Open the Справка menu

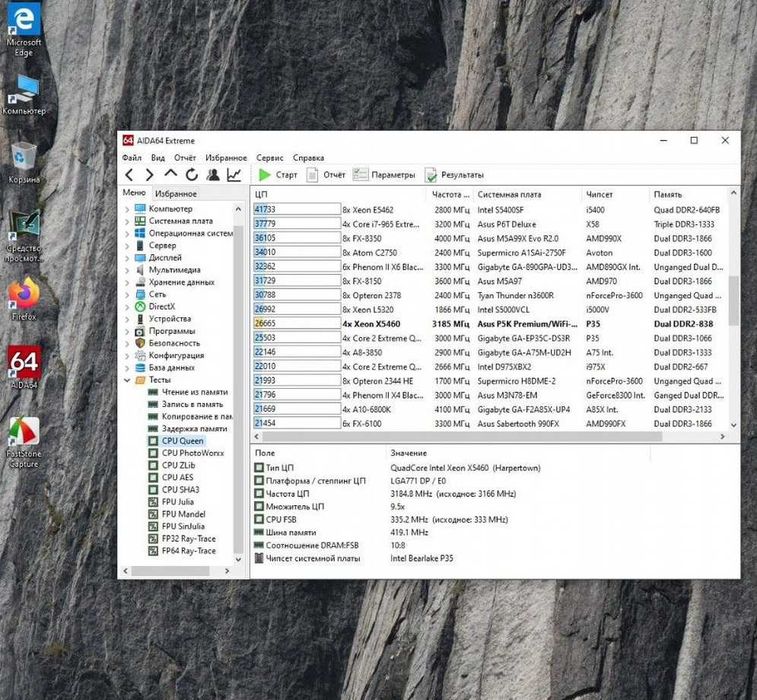[308, 158]
